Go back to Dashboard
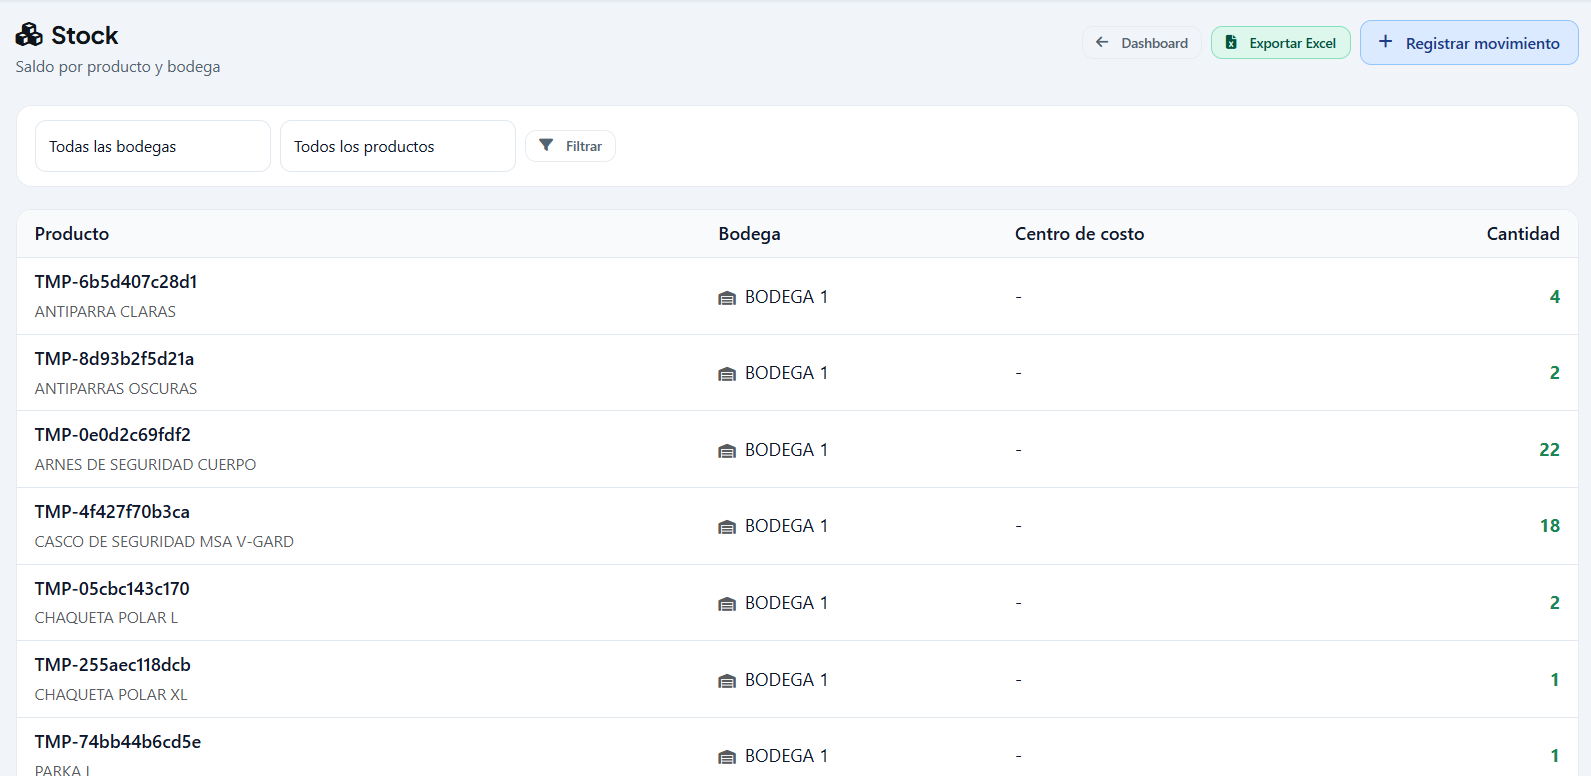Image resolution: width=1591 pixels, height=776 pixels. pos(1142,43)
